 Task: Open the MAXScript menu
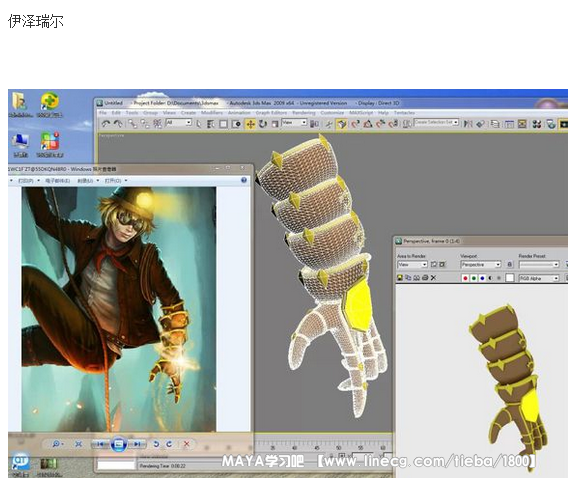361,113
